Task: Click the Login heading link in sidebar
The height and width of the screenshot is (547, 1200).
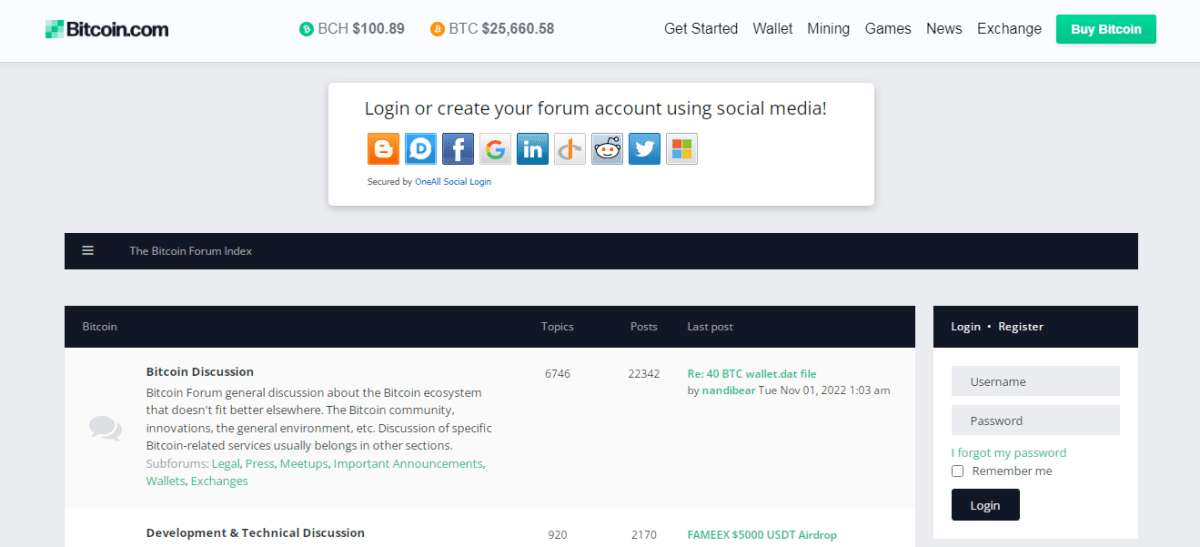Action: (x=966, y=327)
